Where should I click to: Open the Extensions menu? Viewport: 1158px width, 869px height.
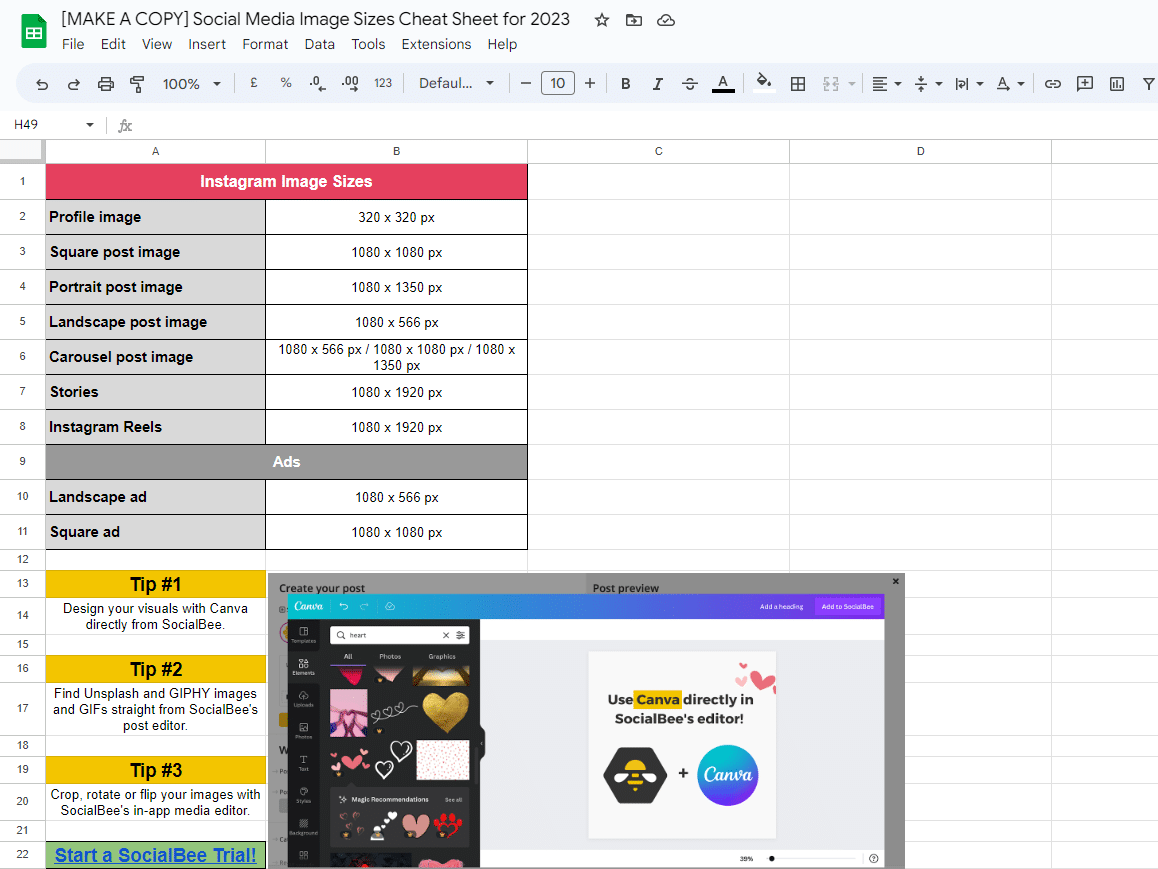tap(436, 44)
